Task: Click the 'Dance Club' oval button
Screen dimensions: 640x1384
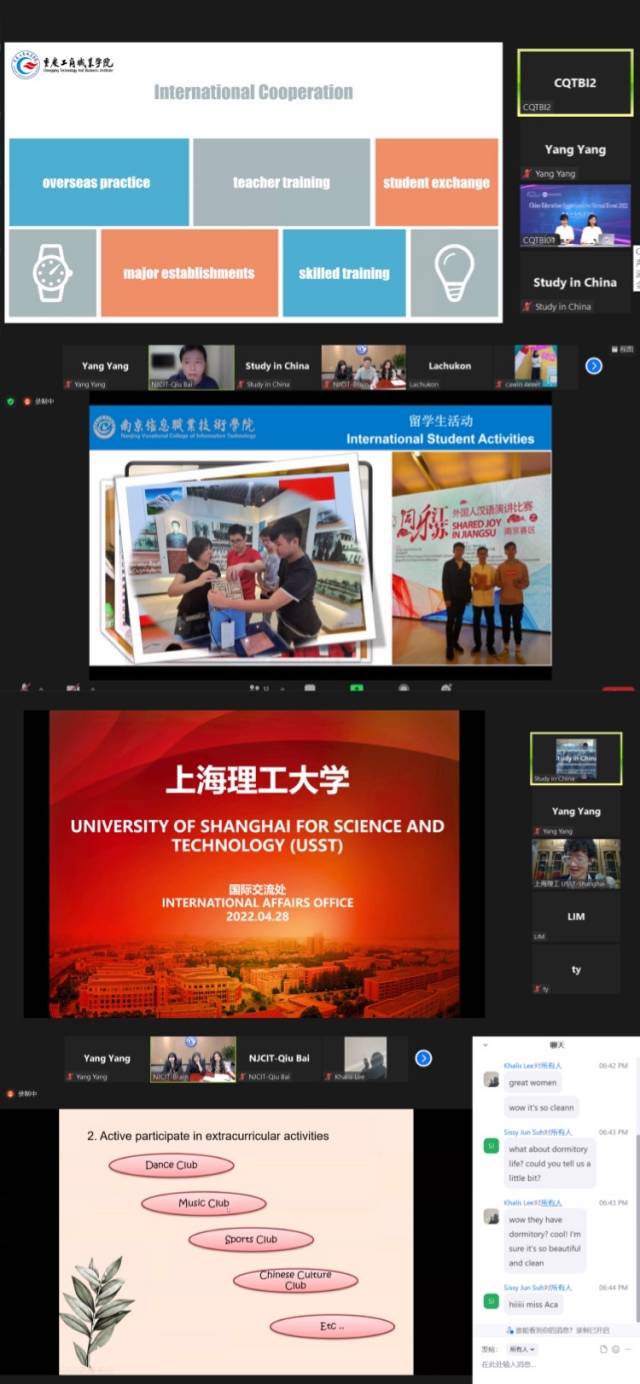Action: [x=171, y=1165]
